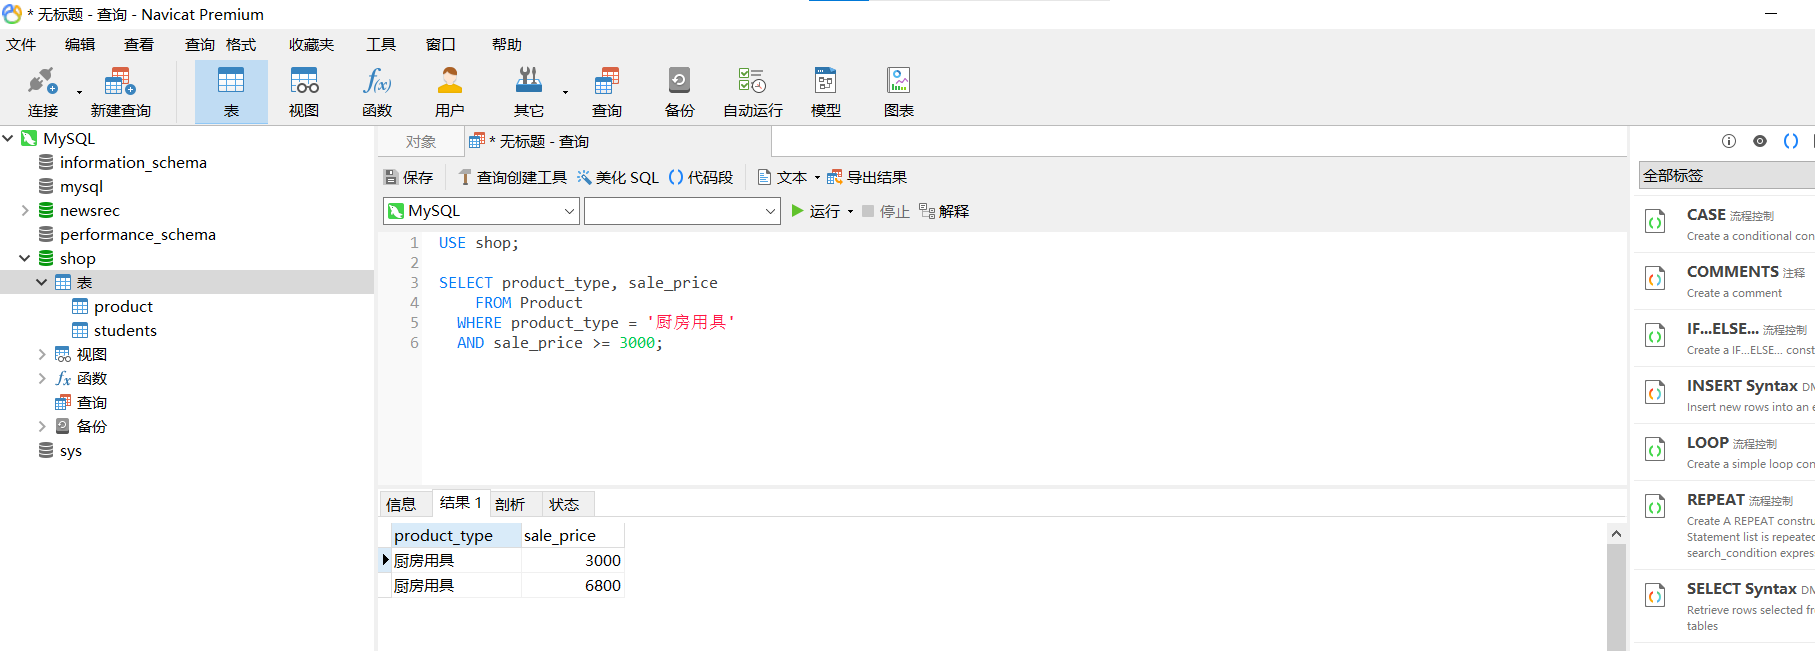Click 美化 SQL (Beautify SQL)
1815x651 pixels.
point(618,177)
